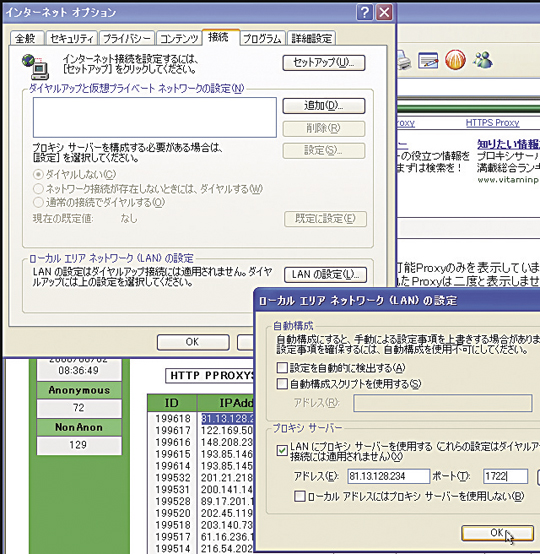Click the ID column header in proxy table
Image resolution: width=540 pixels, height=554 pixels.
(x=172, y=403)
